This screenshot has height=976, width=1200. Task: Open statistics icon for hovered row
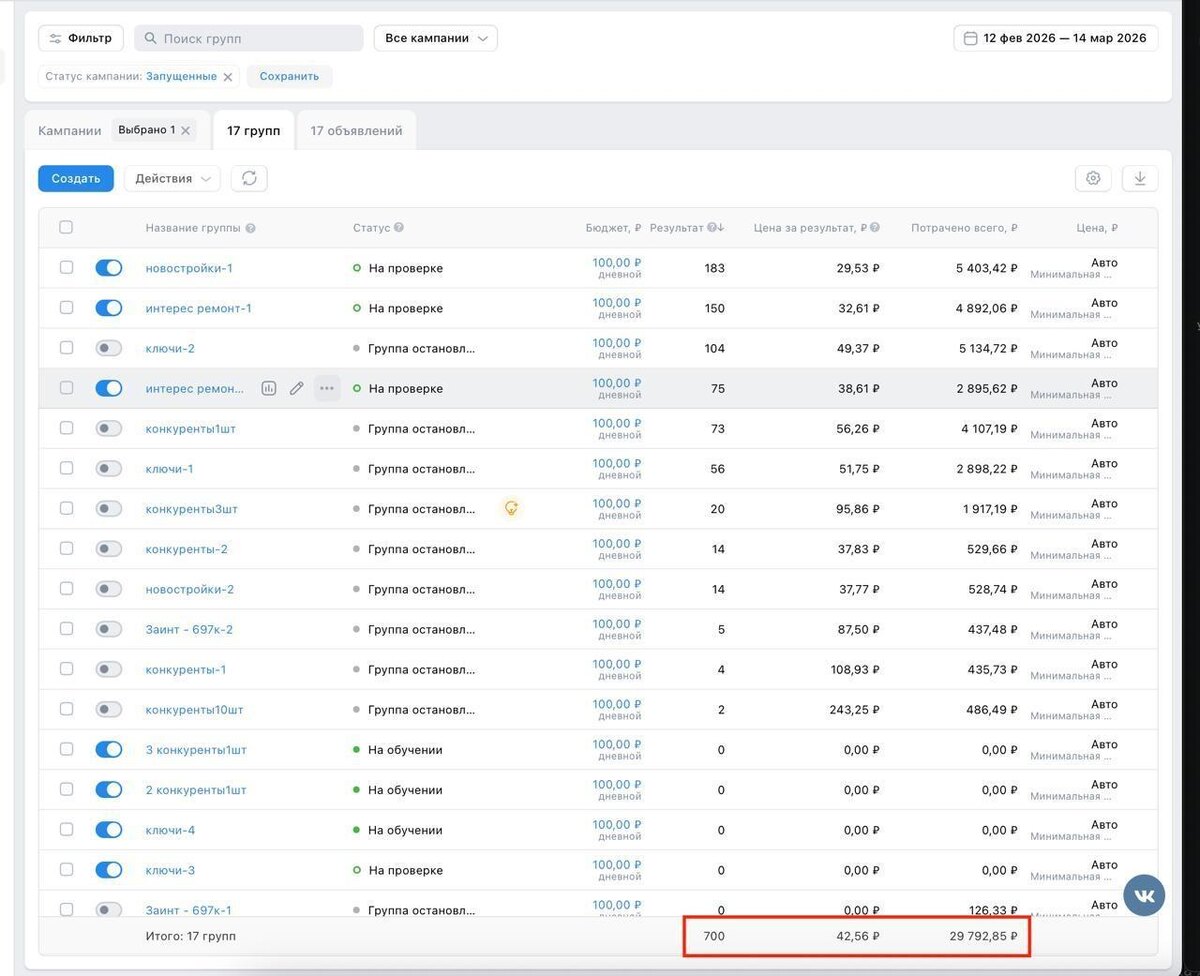[x=268, y=388]
